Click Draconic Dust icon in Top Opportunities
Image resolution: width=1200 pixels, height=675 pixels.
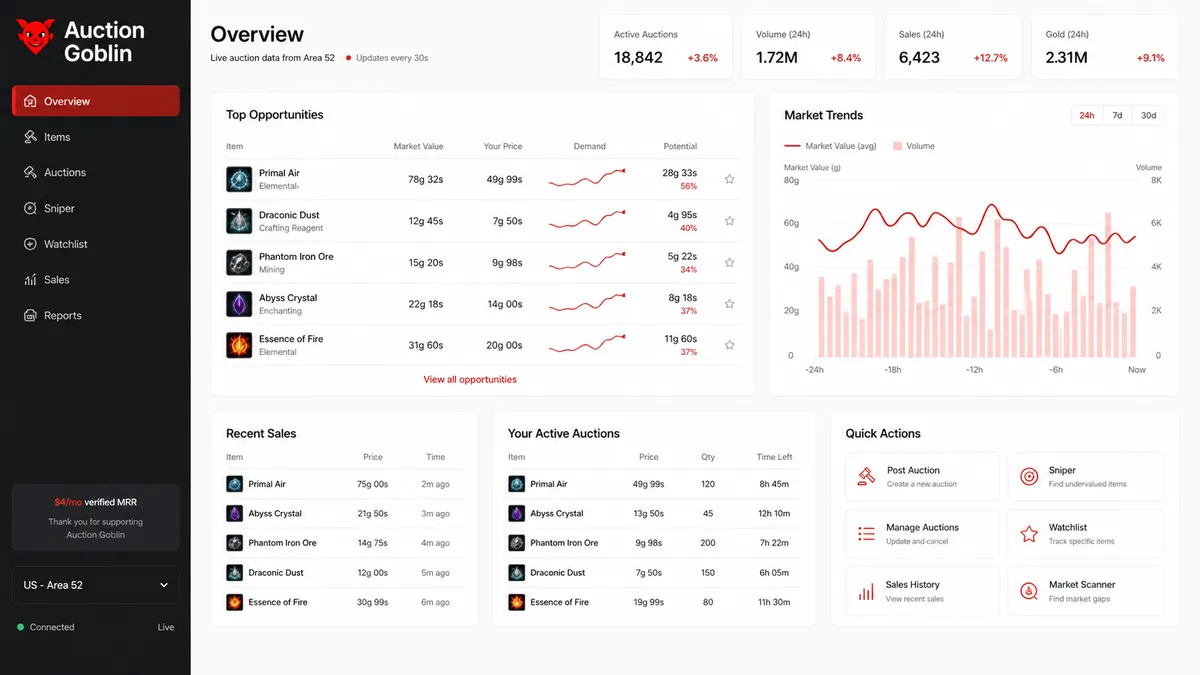click(239, 221)
